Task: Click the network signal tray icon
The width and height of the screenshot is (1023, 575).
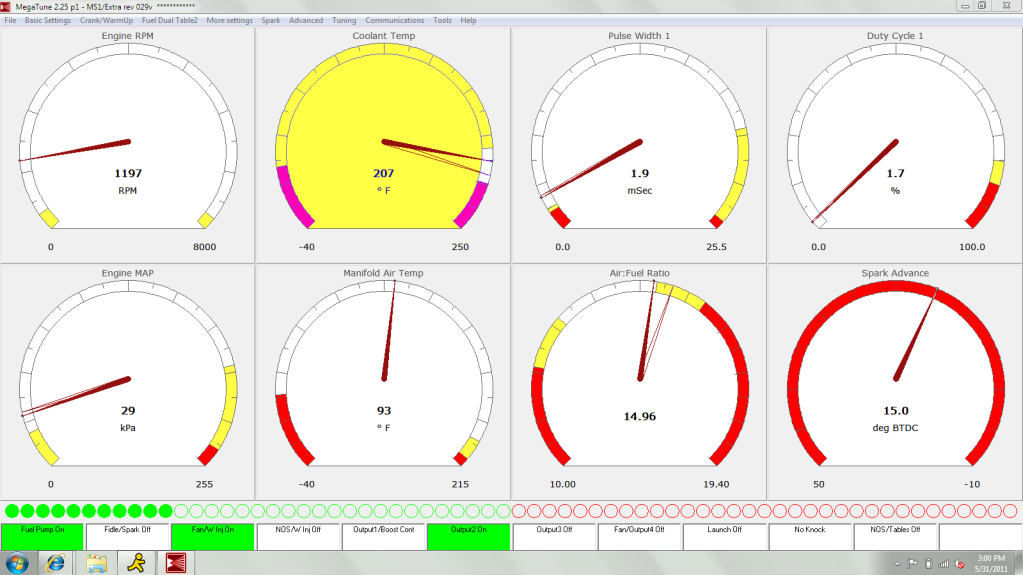Action: click(943, 564)
